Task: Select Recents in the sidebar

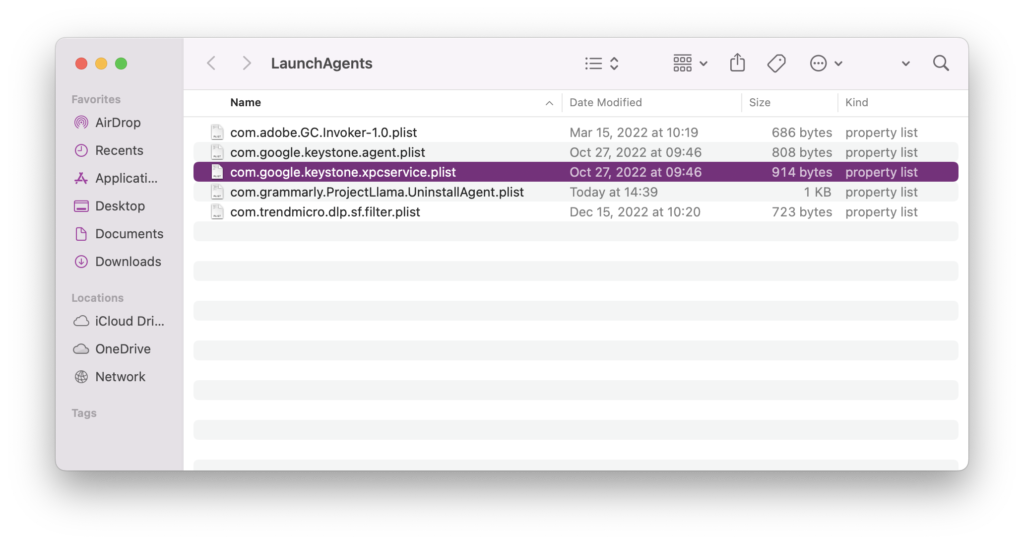Action: pyautogui.click(x=119, y=150)
